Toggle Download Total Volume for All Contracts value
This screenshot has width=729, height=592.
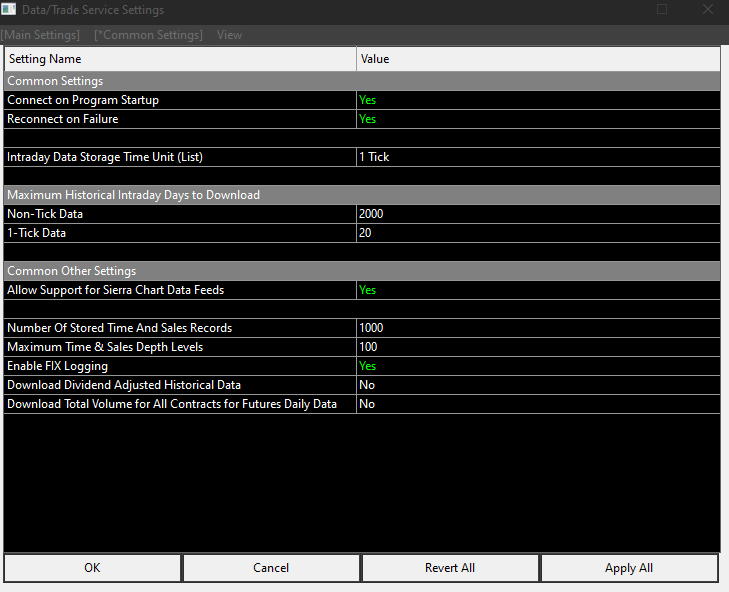(x=538, y=404)
